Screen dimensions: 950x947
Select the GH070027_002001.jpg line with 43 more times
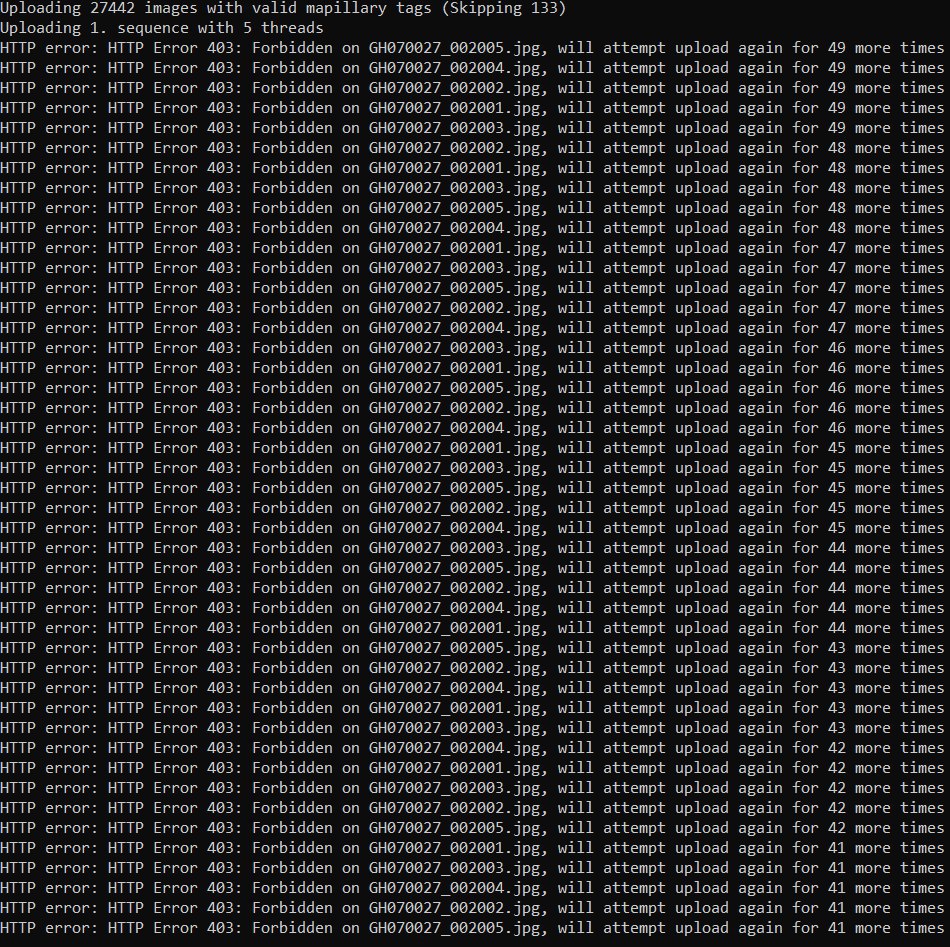472,708
